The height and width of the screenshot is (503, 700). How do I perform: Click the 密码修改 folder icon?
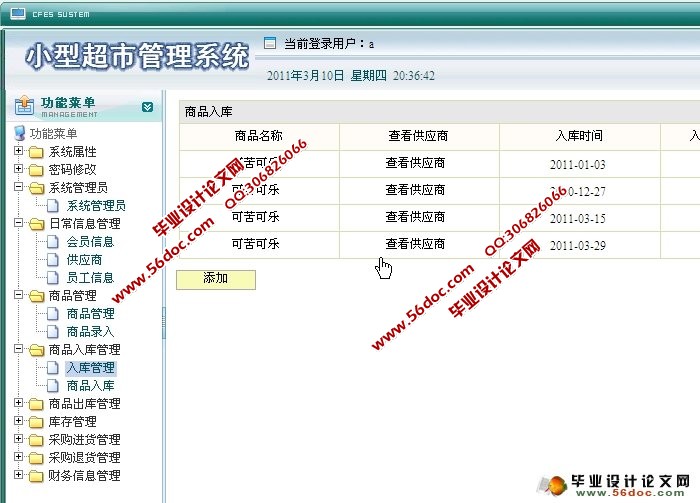(36, 170)
